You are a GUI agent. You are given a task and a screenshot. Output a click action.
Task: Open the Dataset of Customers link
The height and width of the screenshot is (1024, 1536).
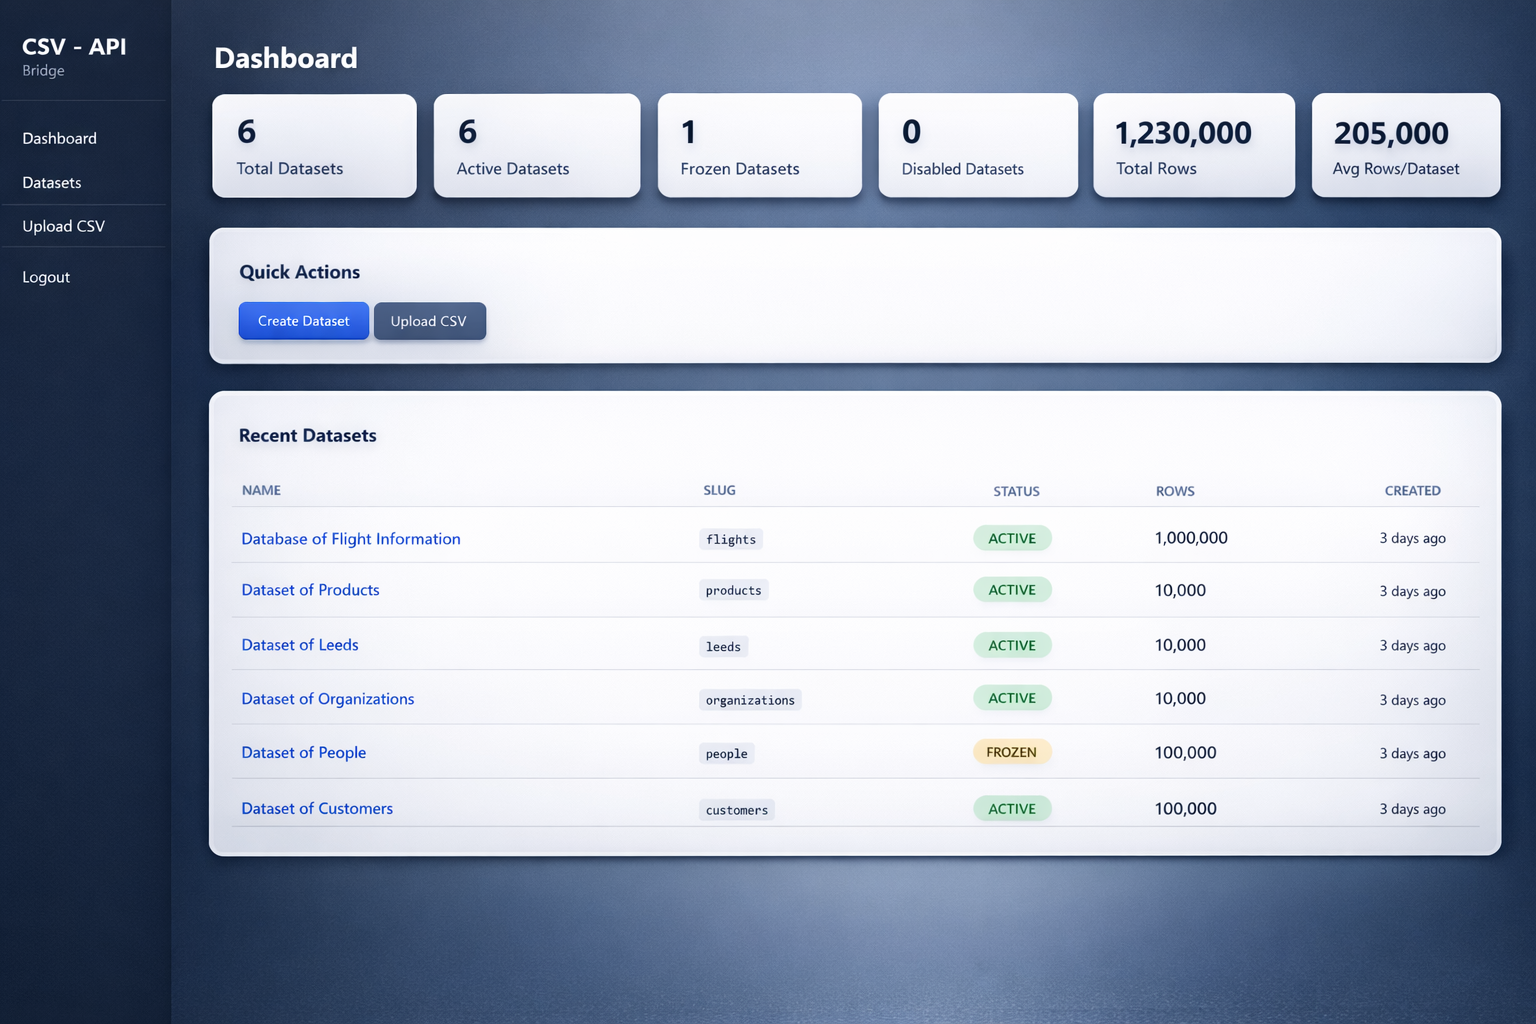[317, 808]
